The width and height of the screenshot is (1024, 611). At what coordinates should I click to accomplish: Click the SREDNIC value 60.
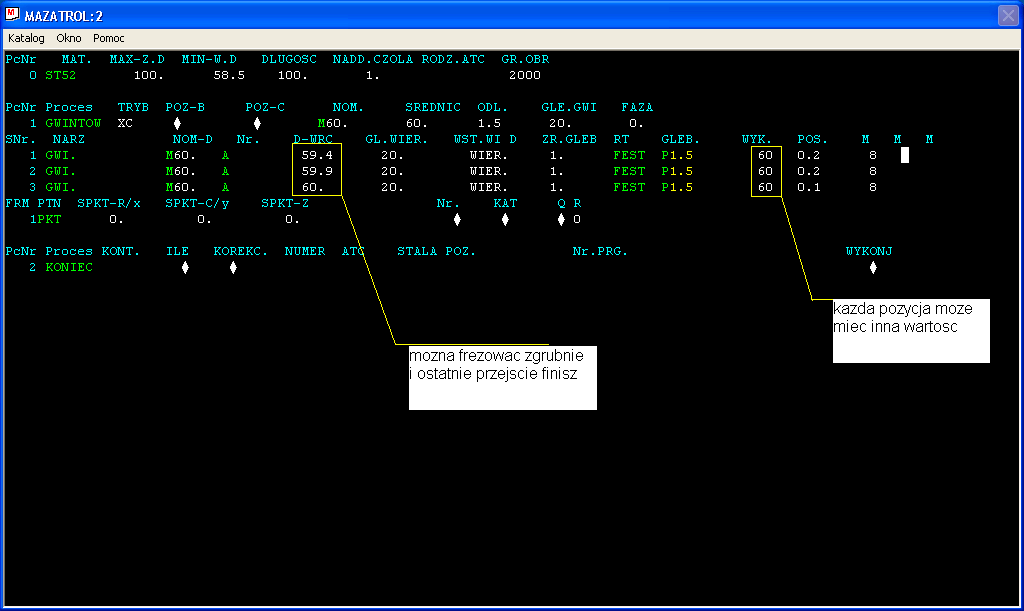417,123
